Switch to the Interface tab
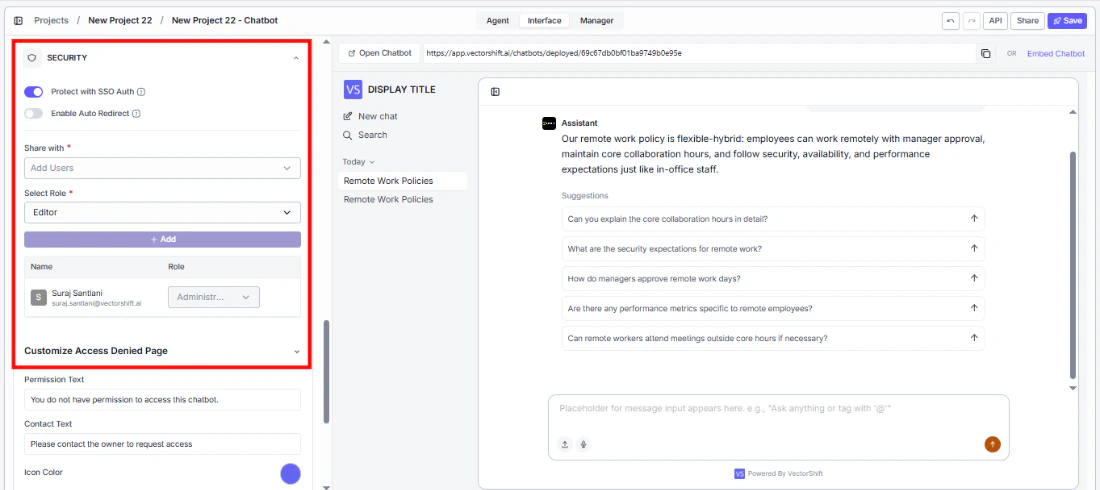 click(544, 20)
